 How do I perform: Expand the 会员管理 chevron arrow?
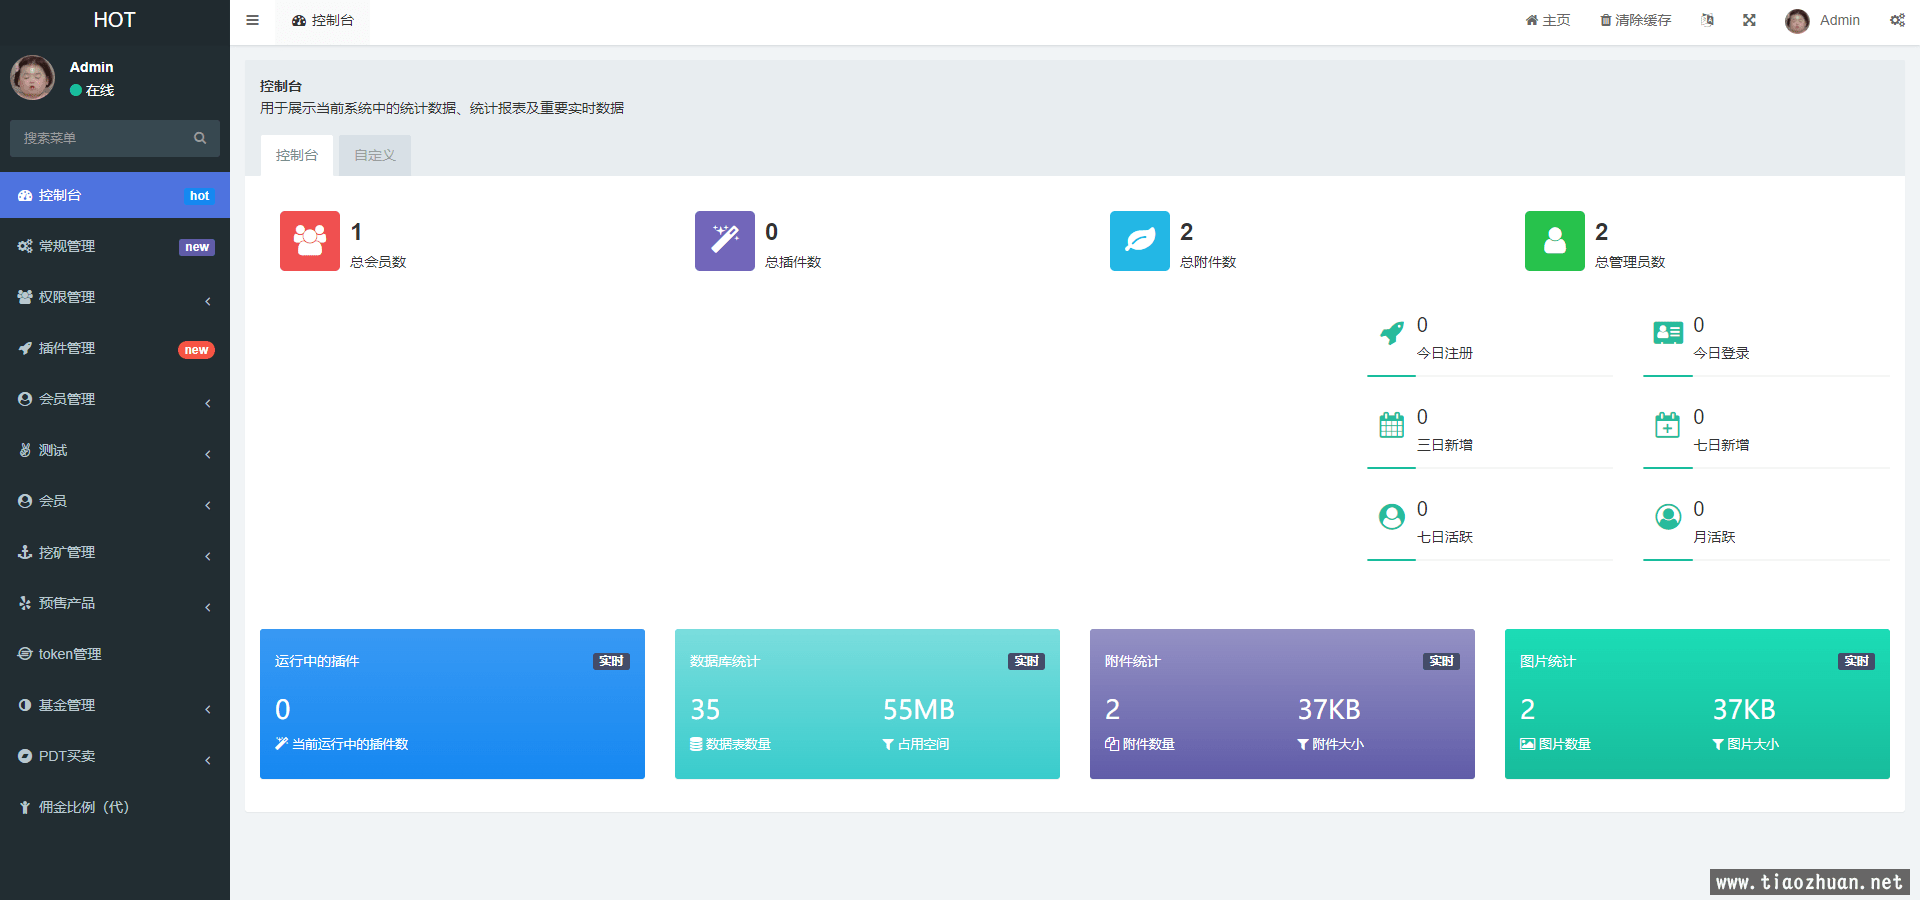[208, 403]
